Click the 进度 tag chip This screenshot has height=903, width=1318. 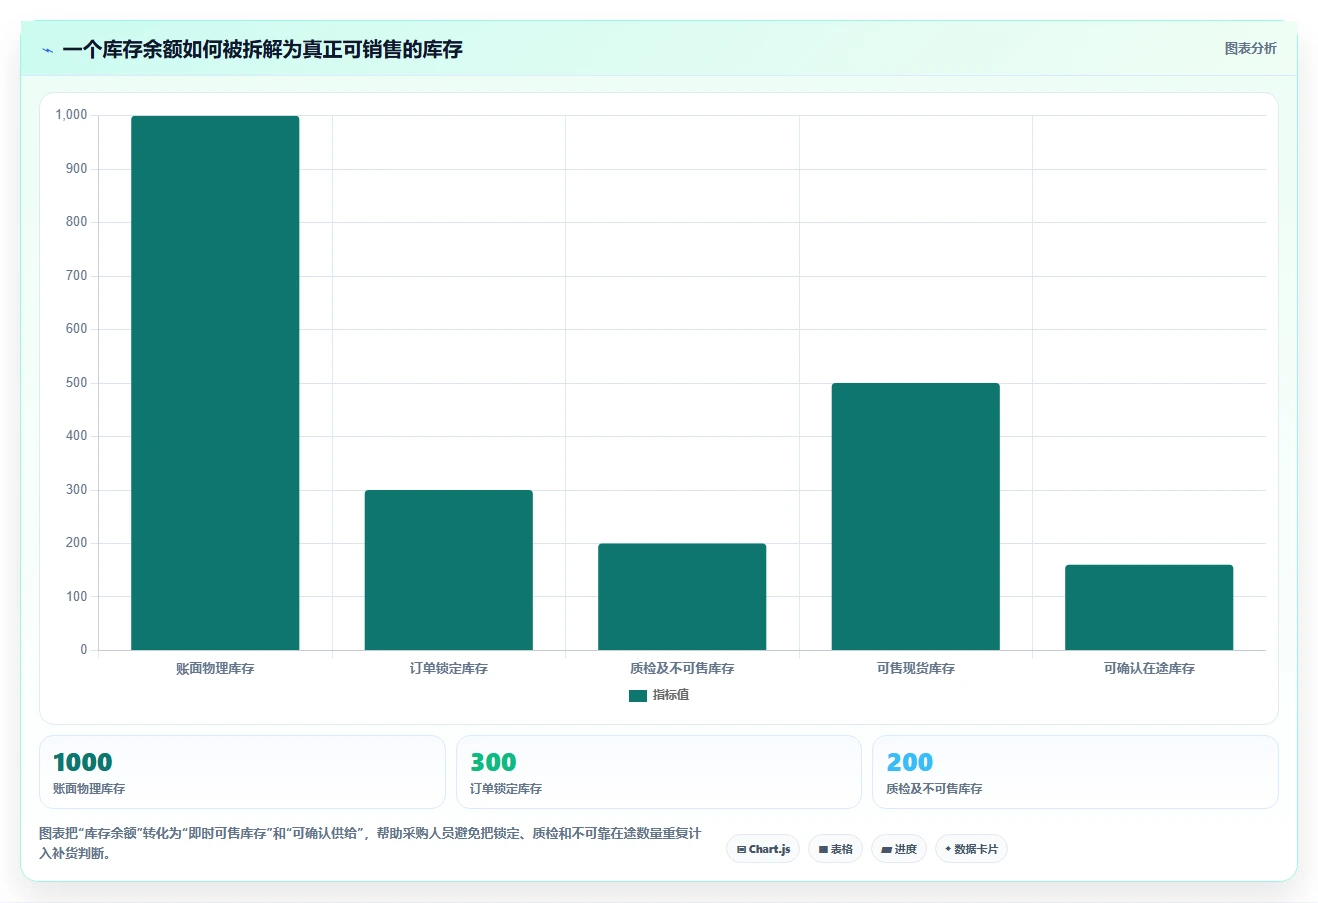[x=899, y=849]
